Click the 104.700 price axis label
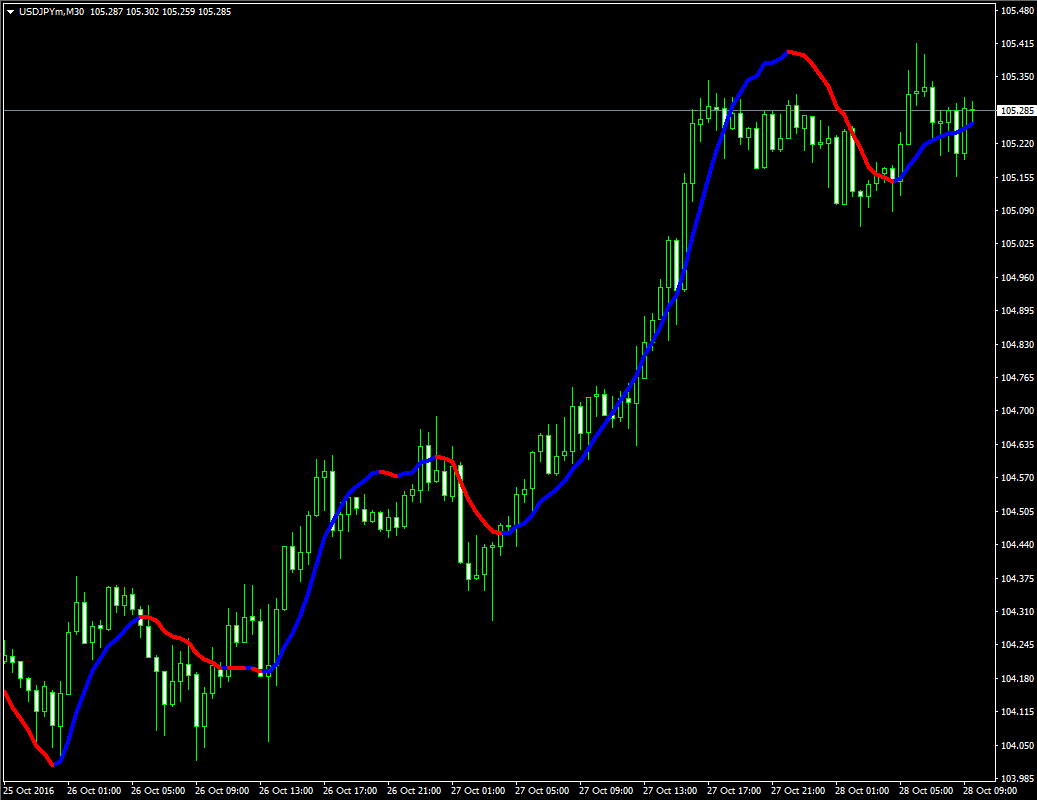 (x=1017, y=411)
